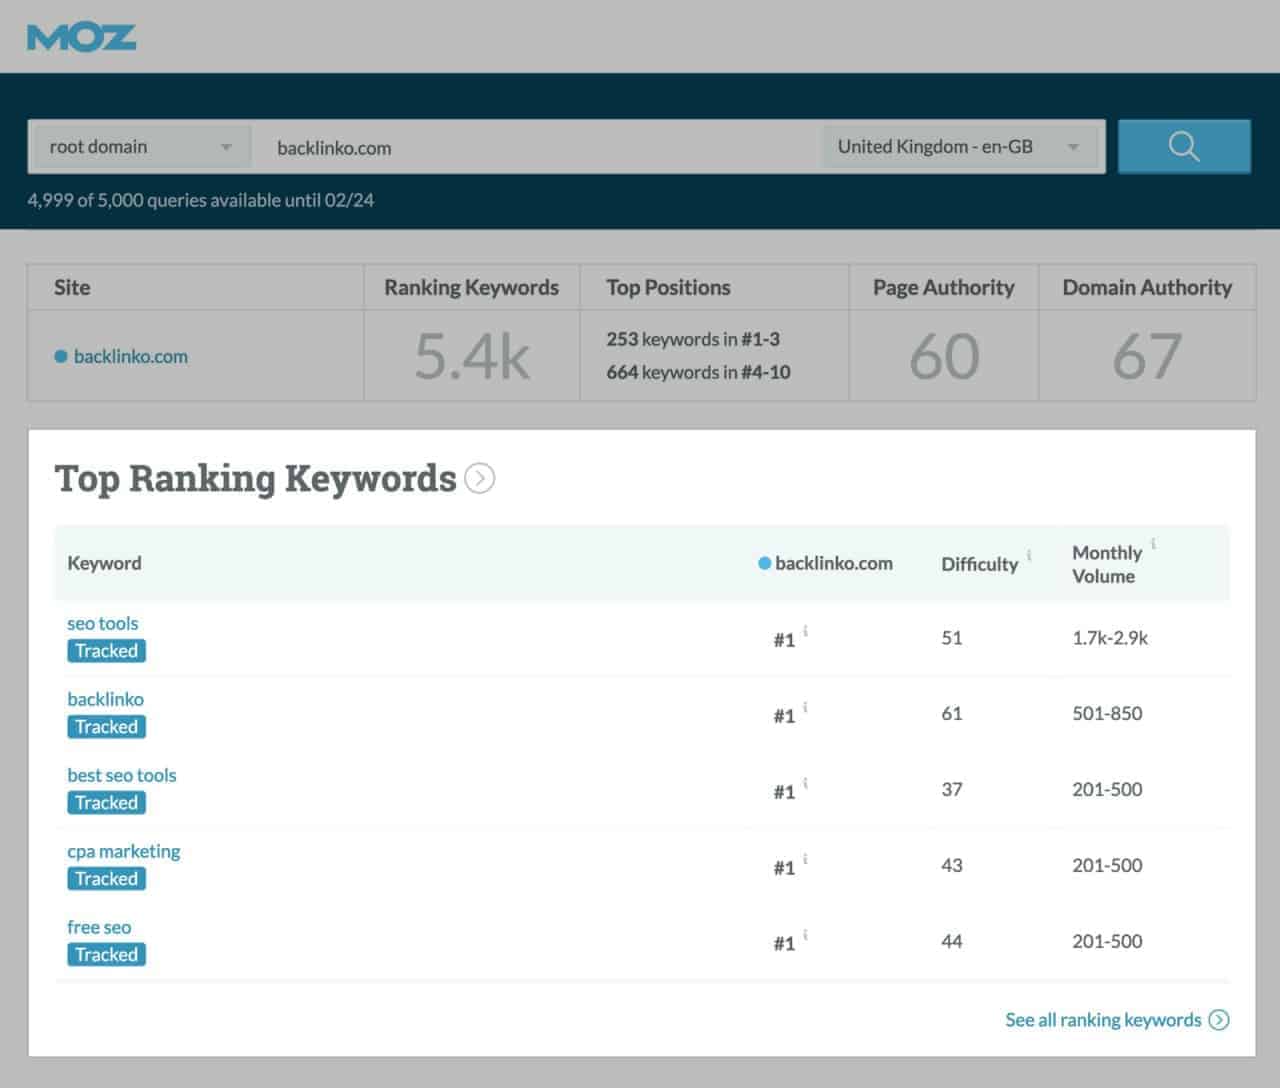Click the 5.4k Ranking Keywords value
Image resolution: width=1280 pixels, height=1088 pixels.
click(x=472, y=357)
